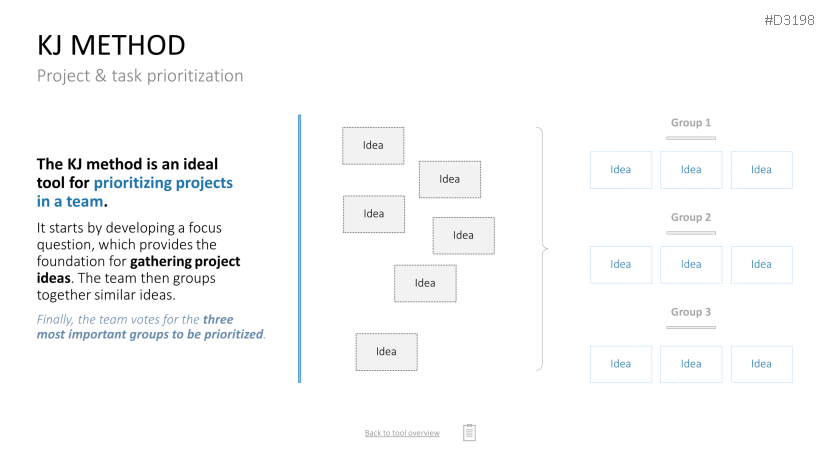Click the middle Idea box under Group 2
The width and height of the screenshot is (829, 466).
pyautogui.click(x=691, y=264)
